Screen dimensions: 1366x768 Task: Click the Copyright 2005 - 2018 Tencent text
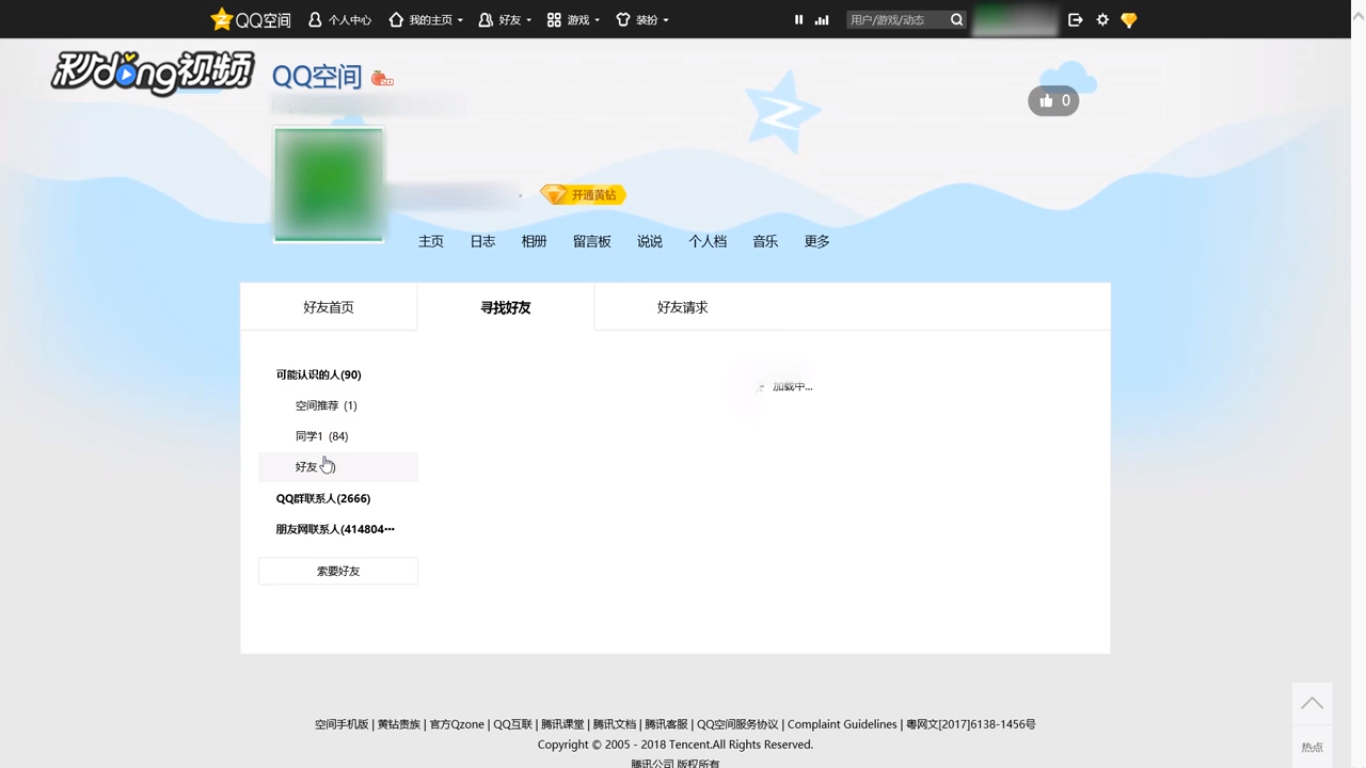[675, 744]
